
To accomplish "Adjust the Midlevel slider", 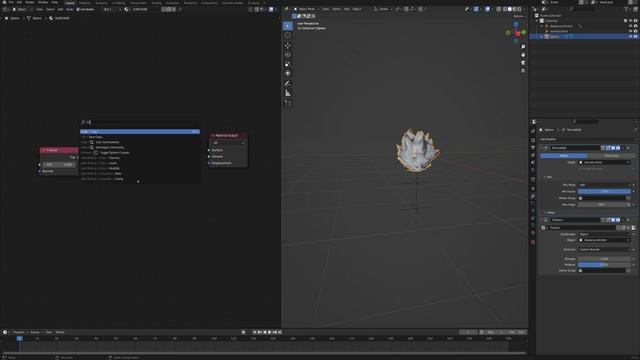I will [x=604, y=264].
